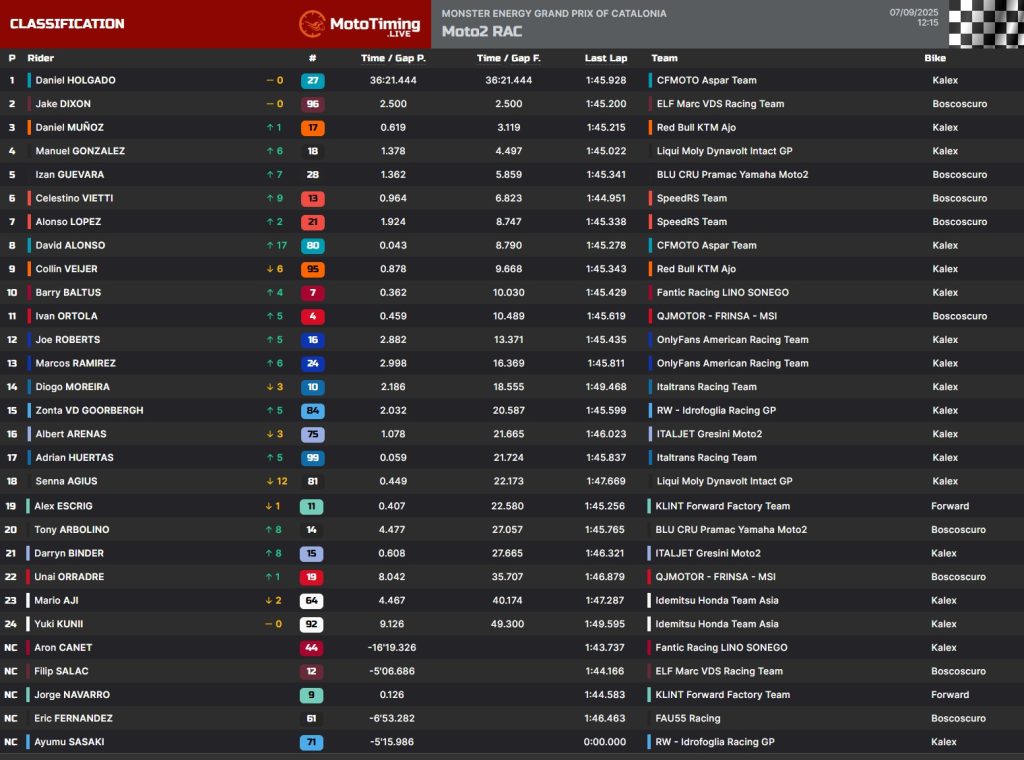1024x760 pixels.
Task: Select rider Izan GUEVARA
Action: coord(69,174)
